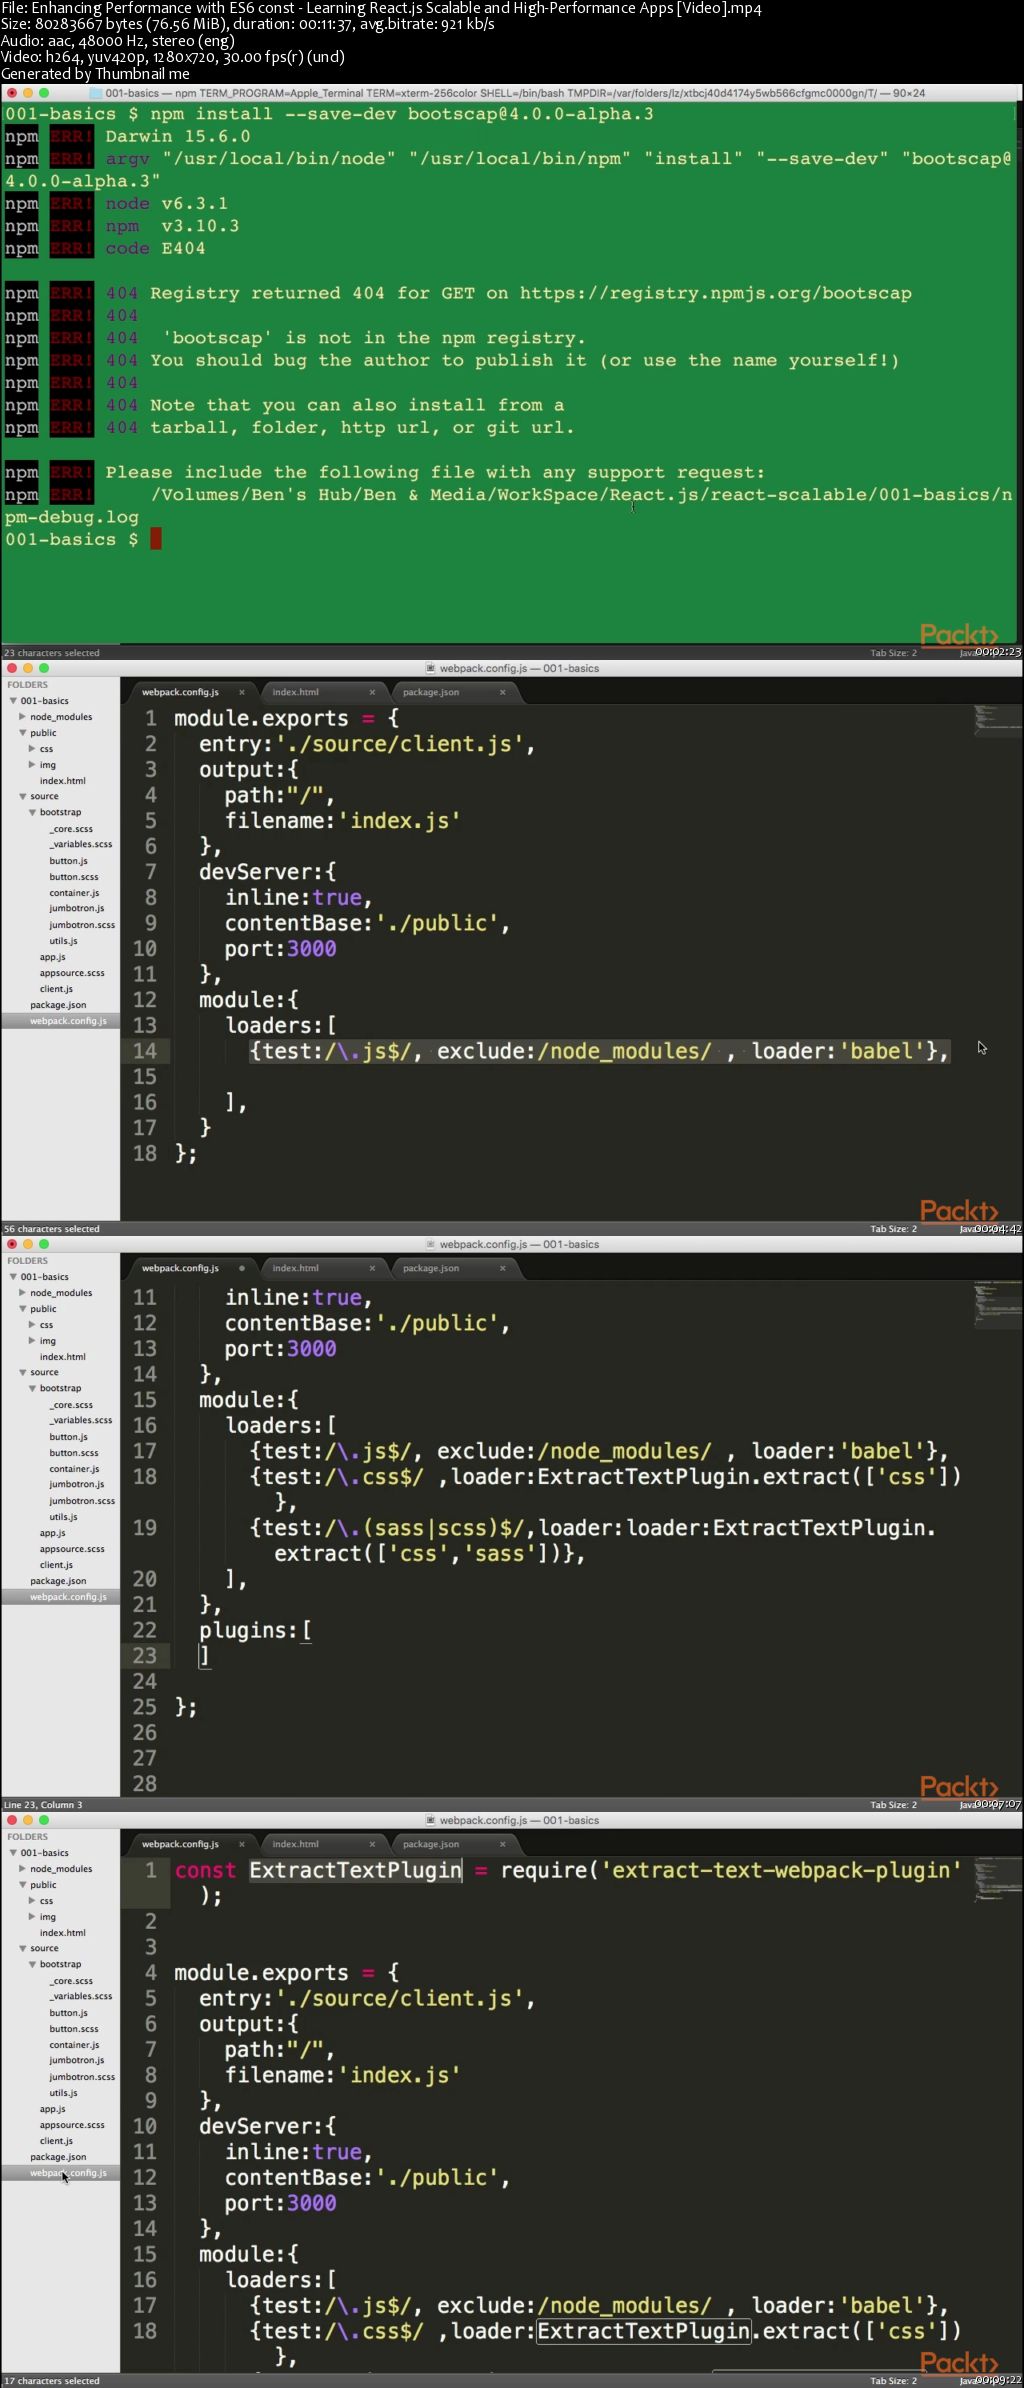
Task: Click the minimap in the 00:04:42 frame
Action: pyautogui.click(x=997, y=720)
